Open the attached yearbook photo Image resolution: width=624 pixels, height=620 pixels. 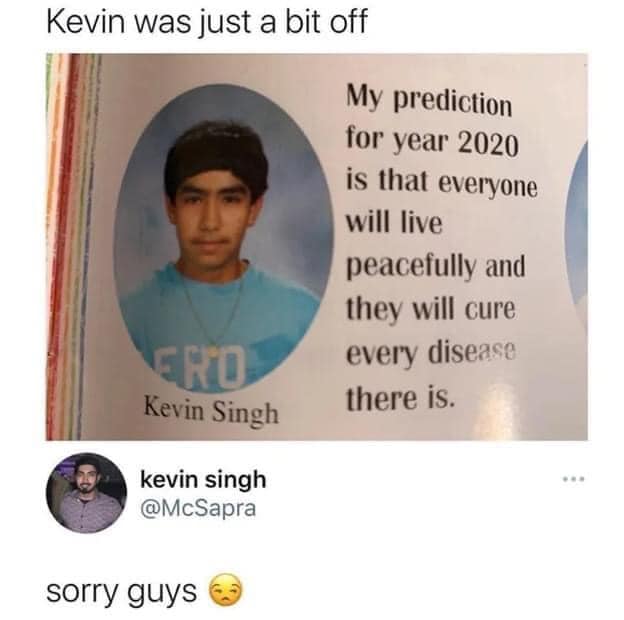317,247
